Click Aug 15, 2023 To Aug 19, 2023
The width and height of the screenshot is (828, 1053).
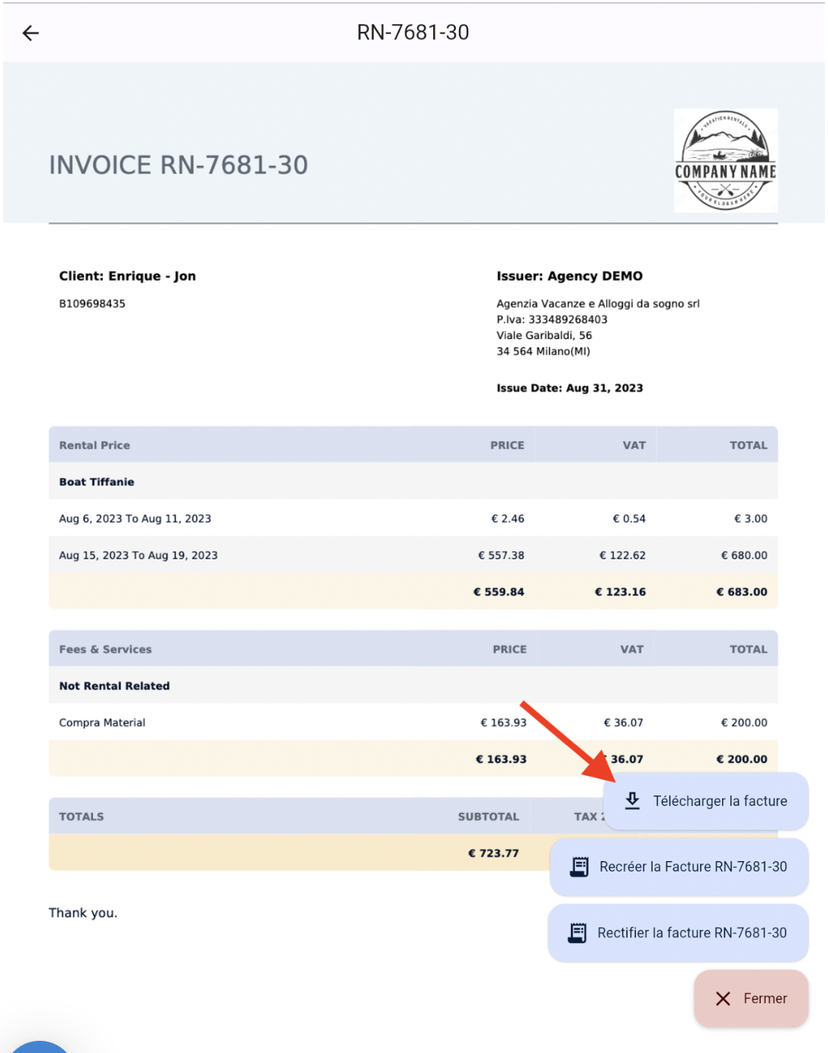(138, 555)
